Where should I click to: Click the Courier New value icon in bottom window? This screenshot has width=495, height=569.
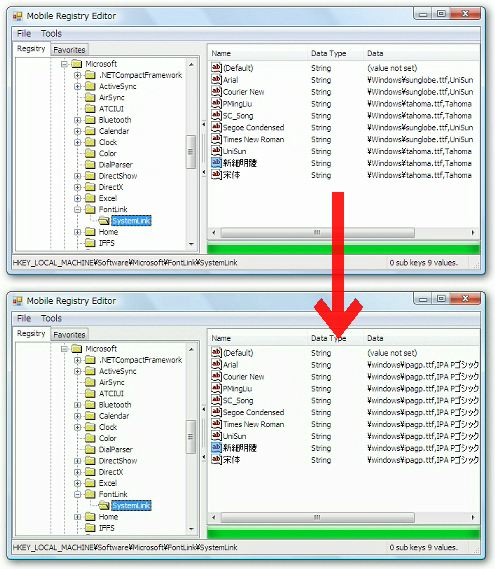216,376
